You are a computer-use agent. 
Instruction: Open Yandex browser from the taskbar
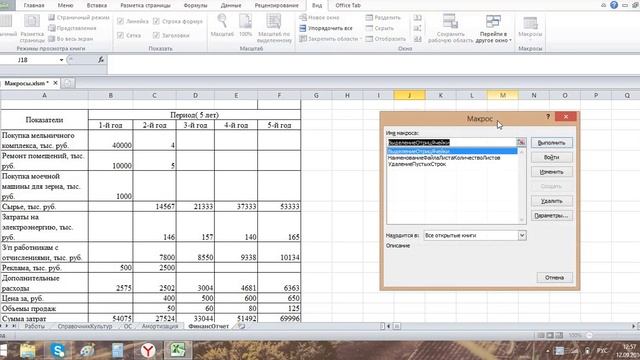coord(148,350)
